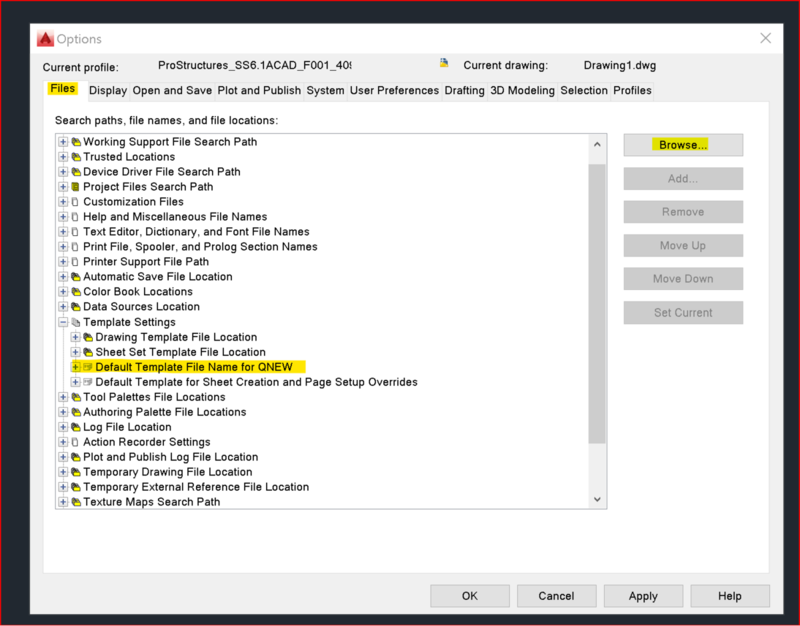Expand Drawing Template File Location

75,337
